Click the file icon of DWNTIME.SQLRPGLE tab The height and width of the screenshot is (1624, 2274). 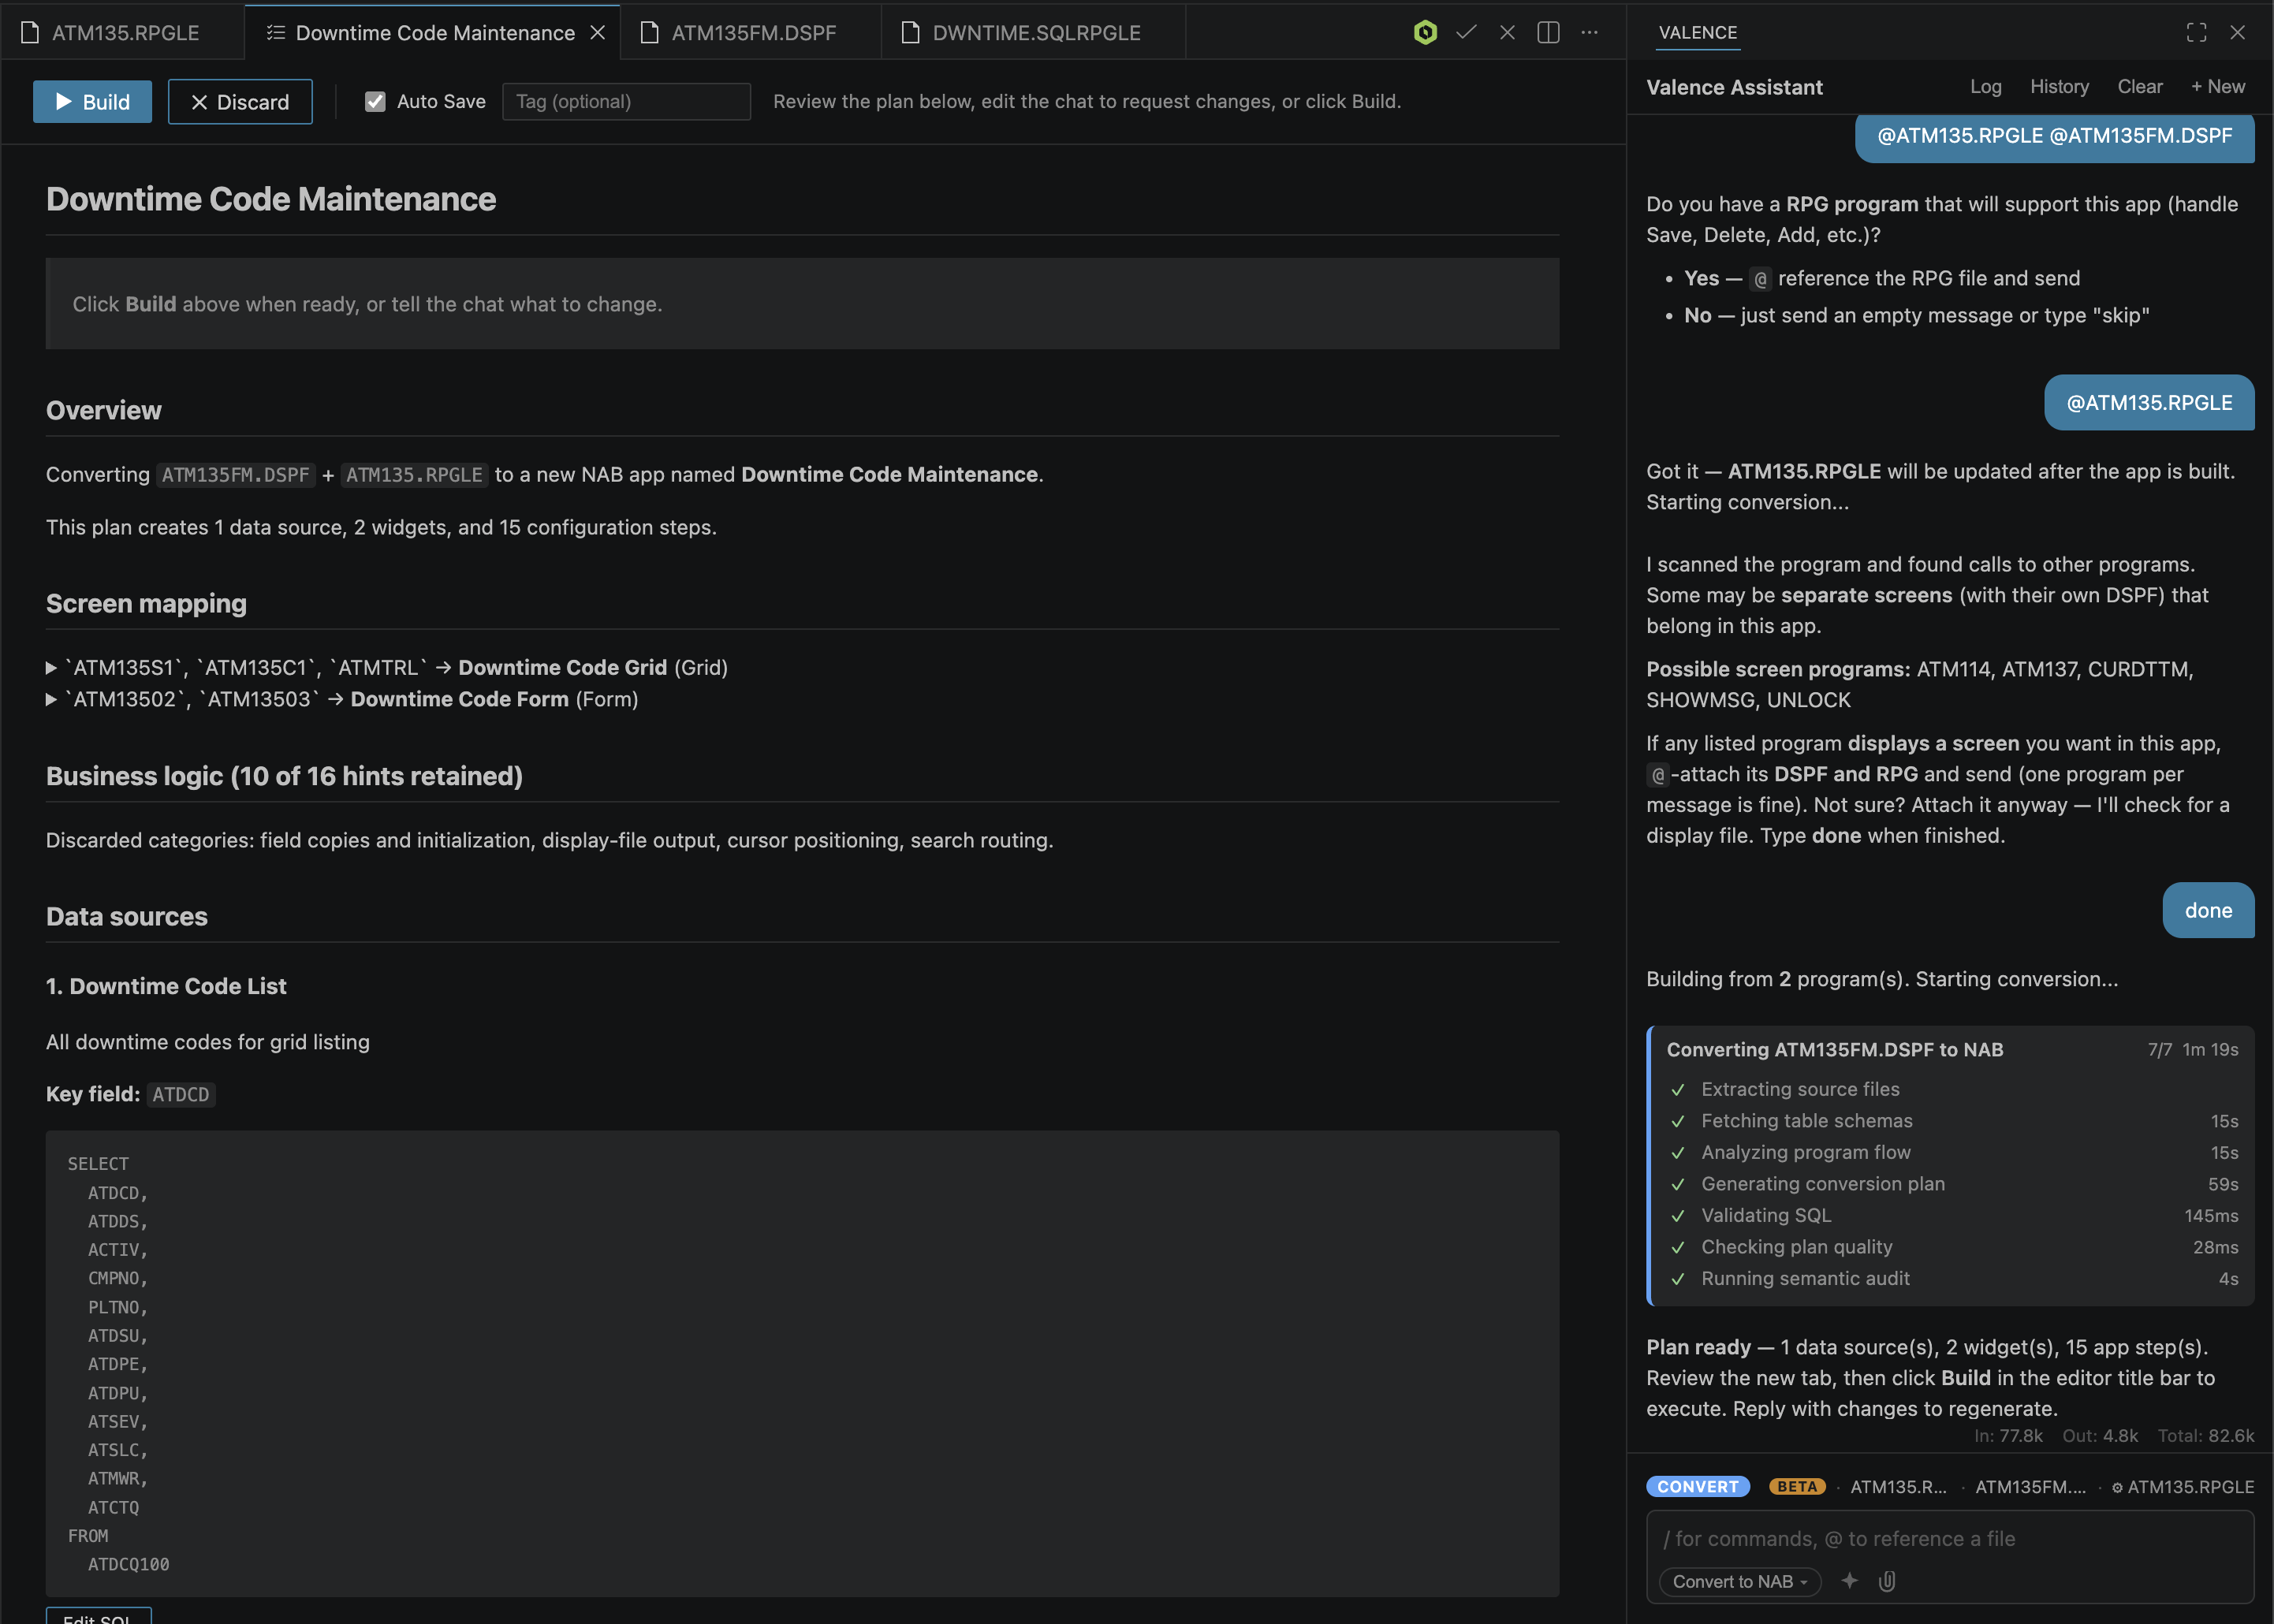[910, 33]
